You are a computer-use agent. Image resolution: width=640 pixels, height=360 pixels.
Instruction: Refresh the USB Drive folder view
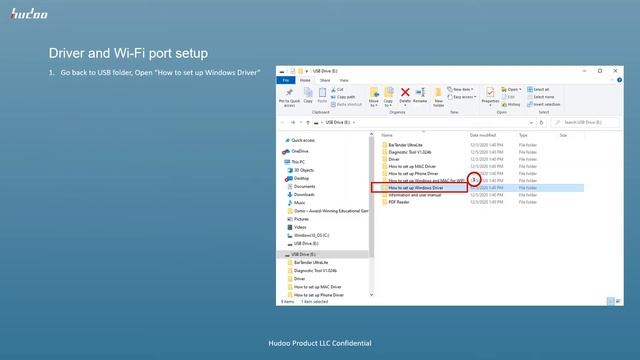(x=541, y=122)
